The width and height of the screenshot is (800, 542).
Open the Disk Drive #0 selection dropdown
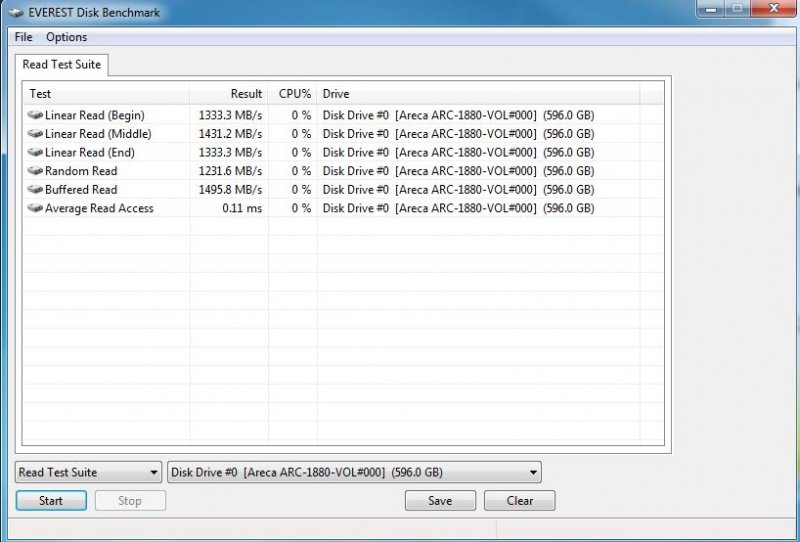(x=354, y=472)
